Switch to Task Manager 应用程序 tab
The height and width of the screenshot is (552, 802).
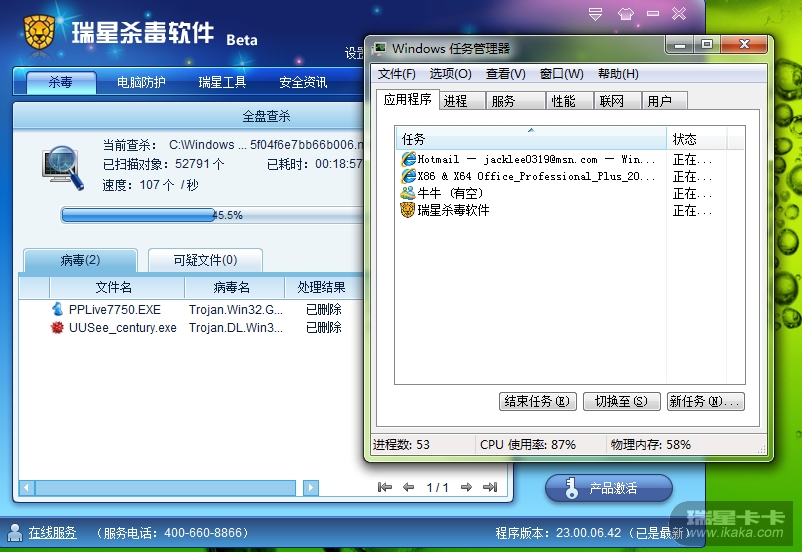pos(407,99)
